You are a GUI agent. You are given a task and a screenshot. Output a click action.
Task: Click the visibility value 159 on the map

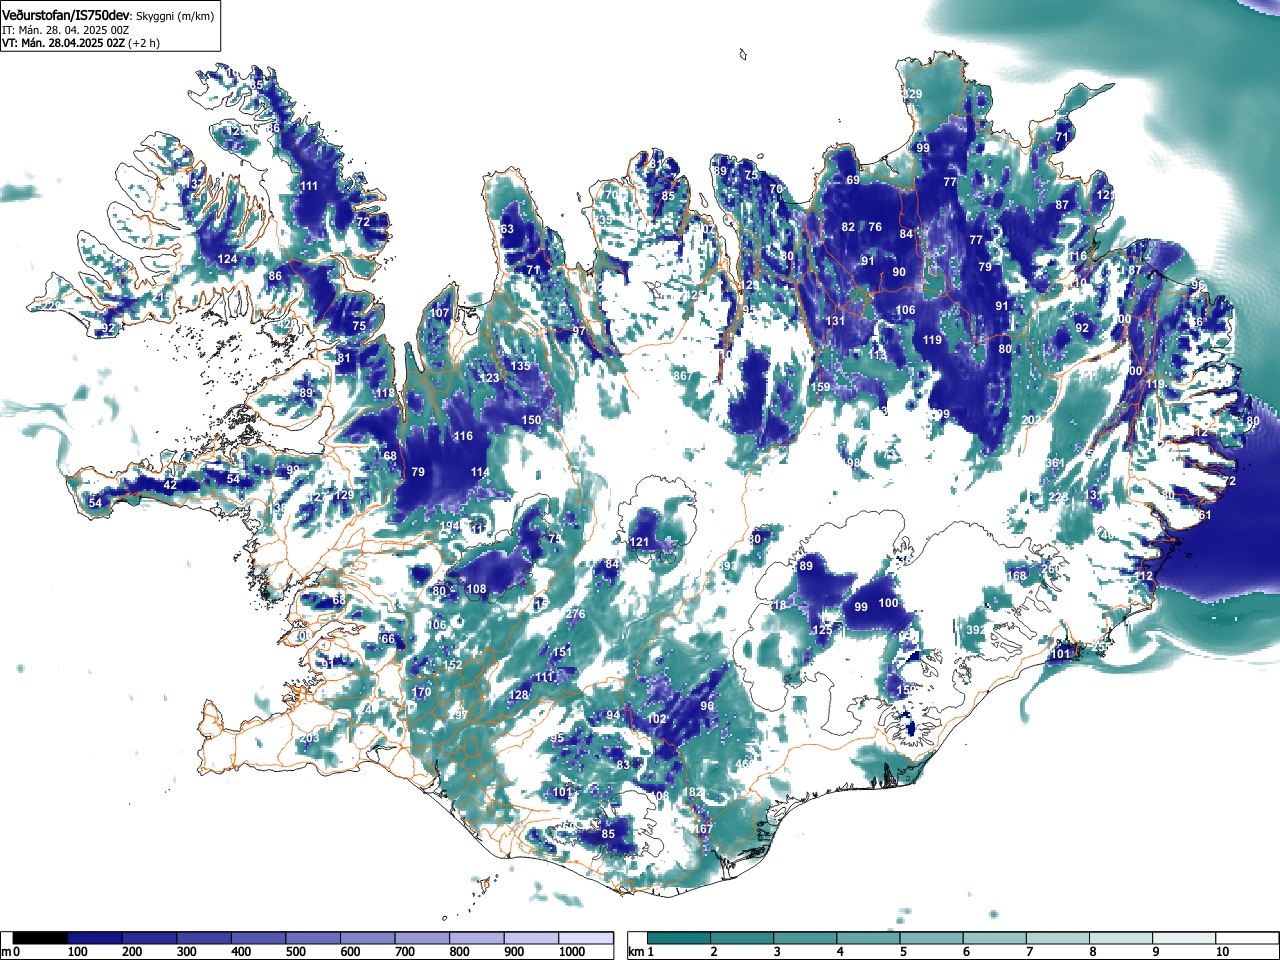820,387
